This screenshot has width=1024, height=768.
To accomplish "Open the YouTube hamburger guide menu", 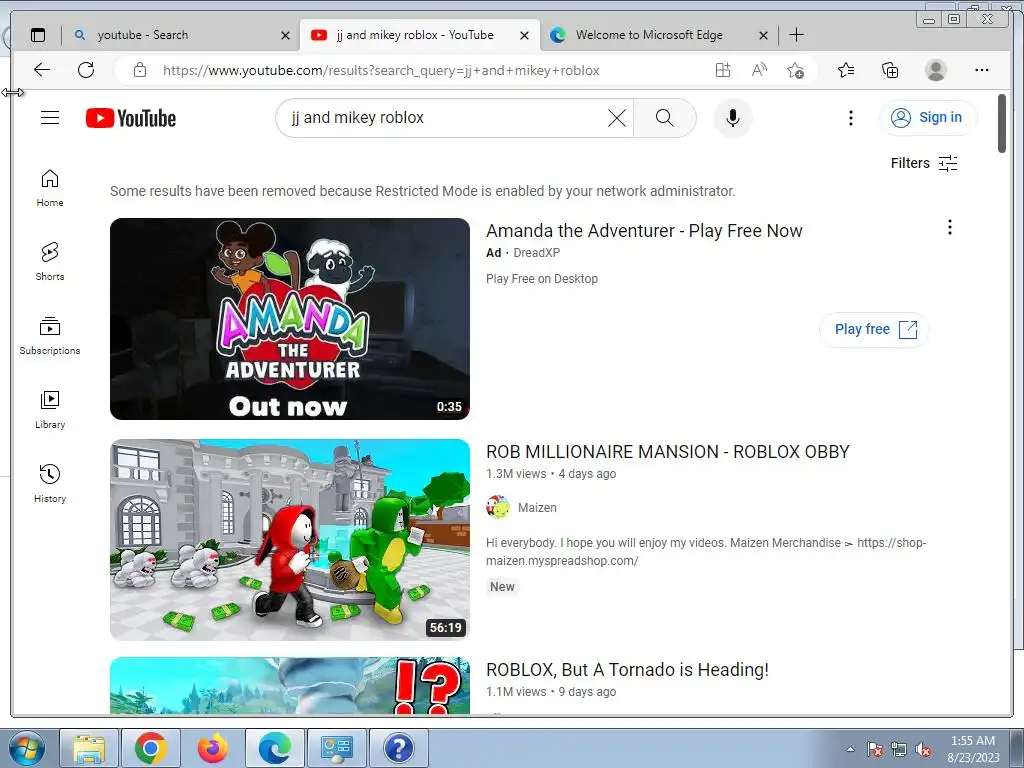I will click(50, 118).
